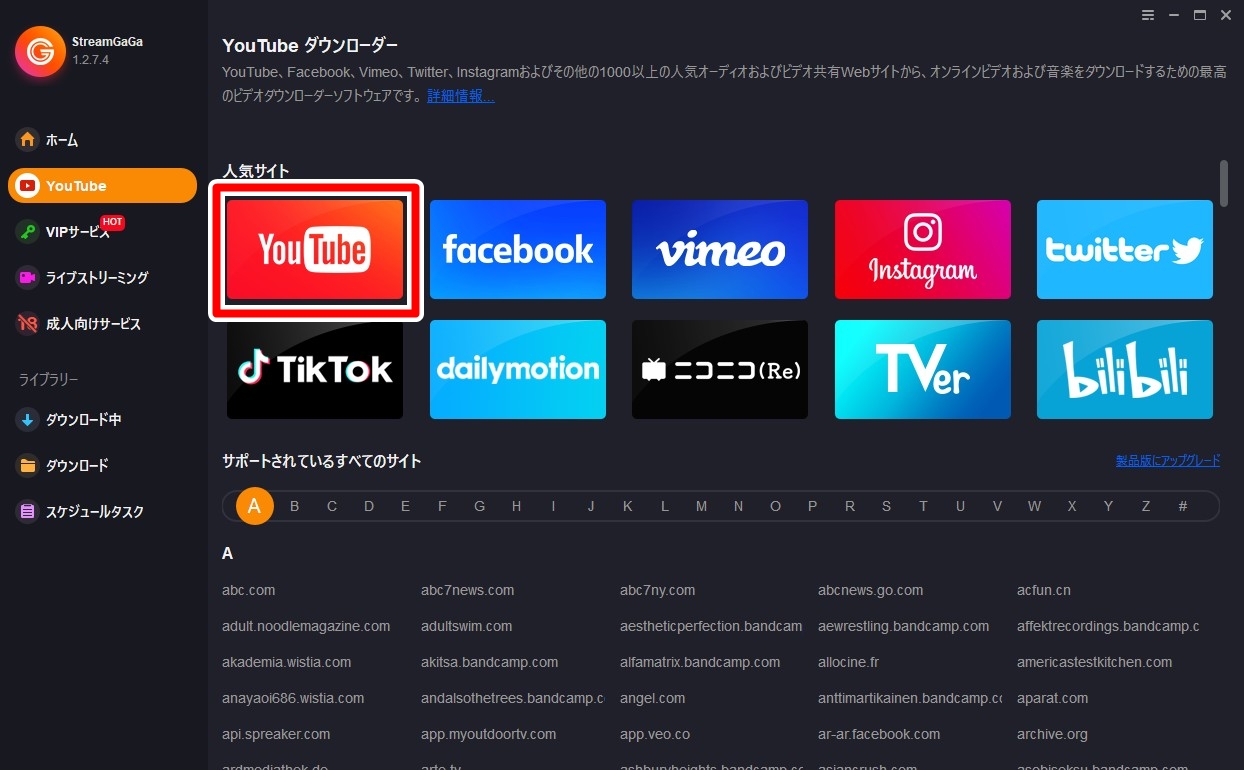This screenshot has width=1244, height=770.
Task: Click acfun.cn site link
Action: pyautogui.click(x=1044, y=590)
